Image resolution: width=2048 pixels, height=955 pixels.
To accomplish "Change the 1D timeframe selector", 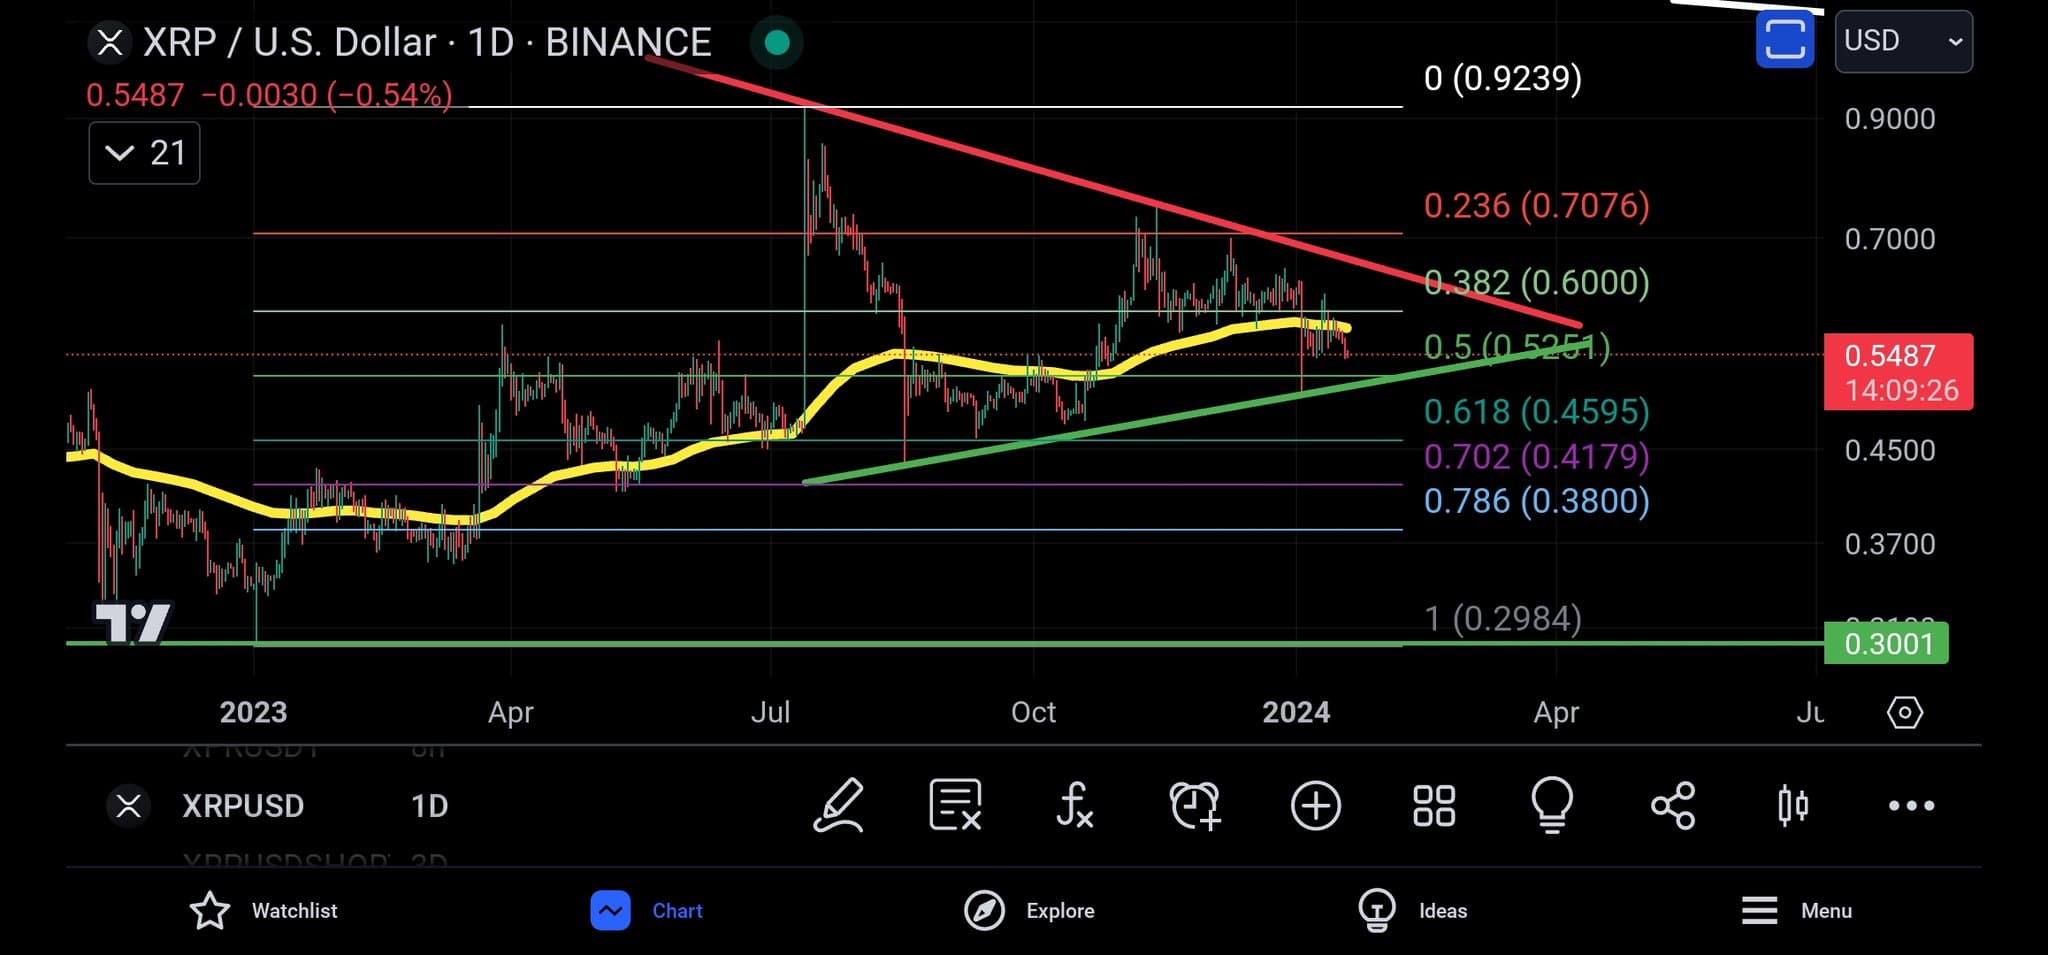I will click(429, 806).
